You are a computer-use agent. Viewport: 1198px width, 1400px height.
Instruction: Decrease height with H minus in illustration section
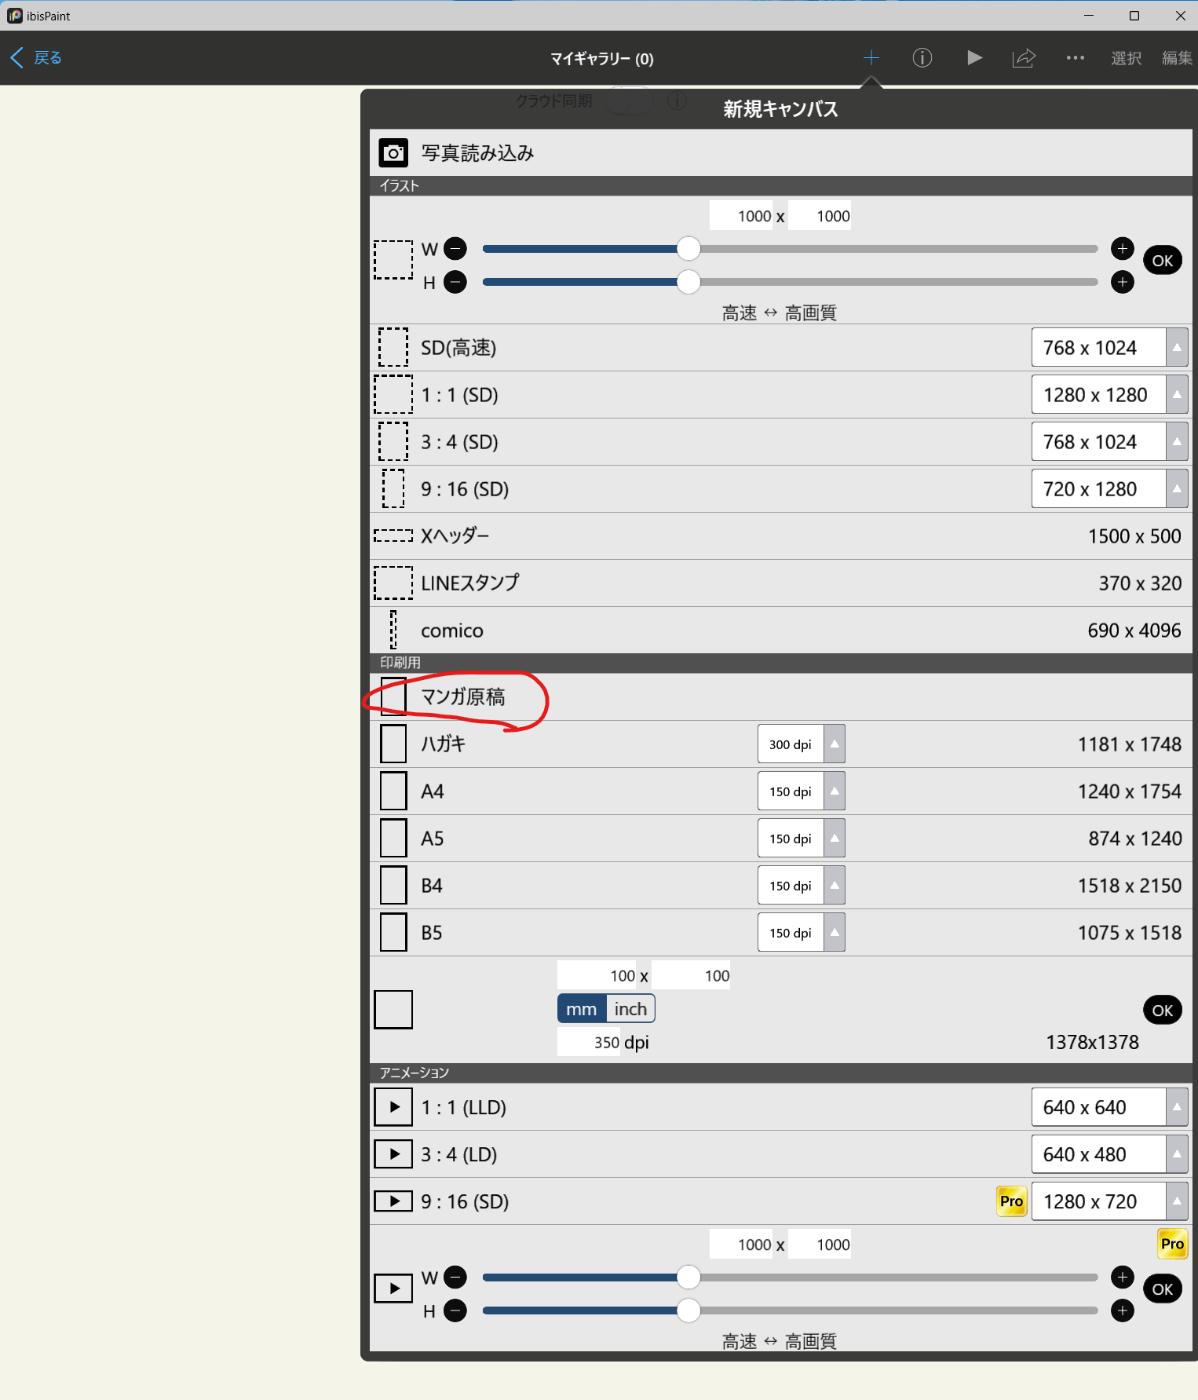click(x=455, y=282)
